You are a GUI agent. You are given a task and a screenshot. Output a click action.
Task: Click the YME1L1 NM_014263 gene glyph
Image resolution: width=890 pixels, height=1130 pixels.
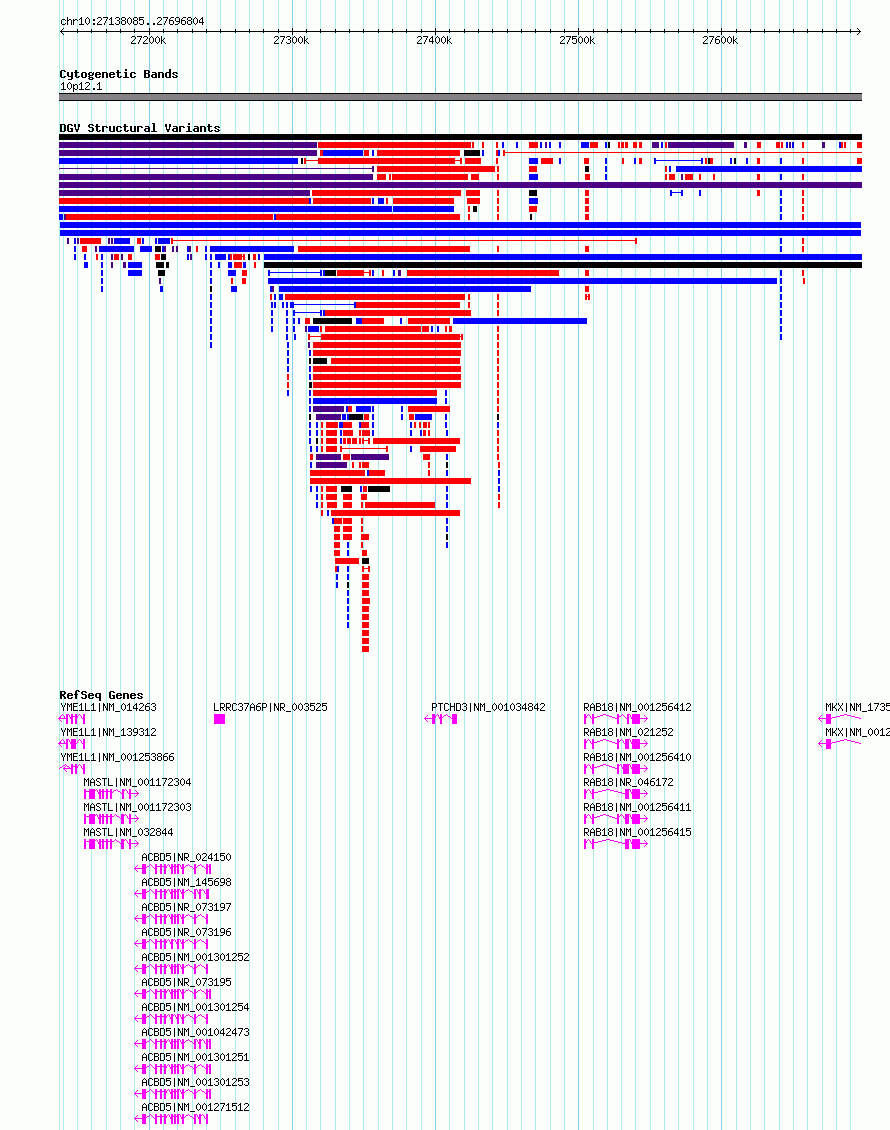pyautogui.click(x=72, y=719)
